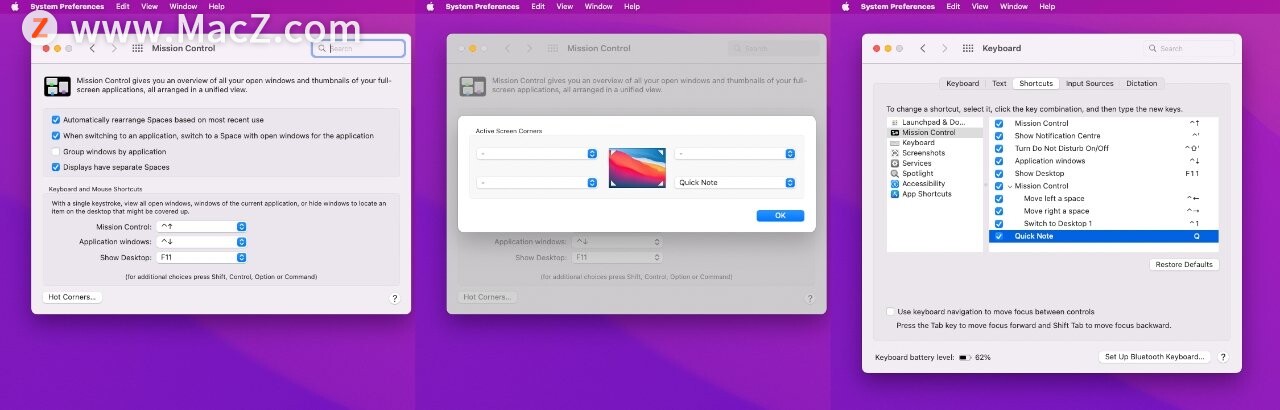Open Application windows dropdown in undimmed window
The height and width of the screenshot is (410, 1280).
[201, 242]
